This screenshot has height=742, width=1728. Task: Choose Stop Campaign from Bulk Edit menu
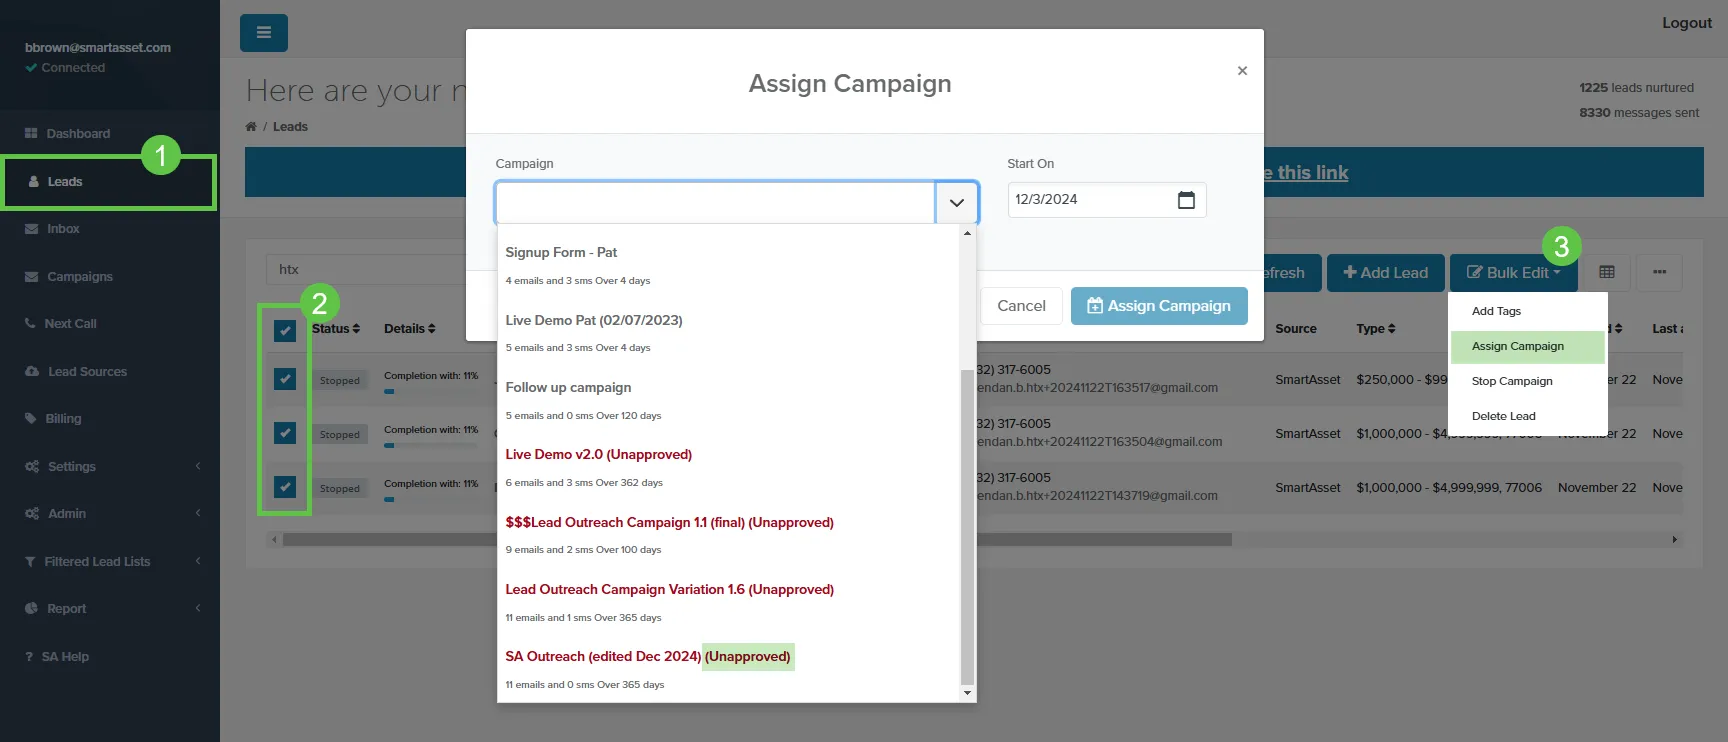[x=1527, y=381]
